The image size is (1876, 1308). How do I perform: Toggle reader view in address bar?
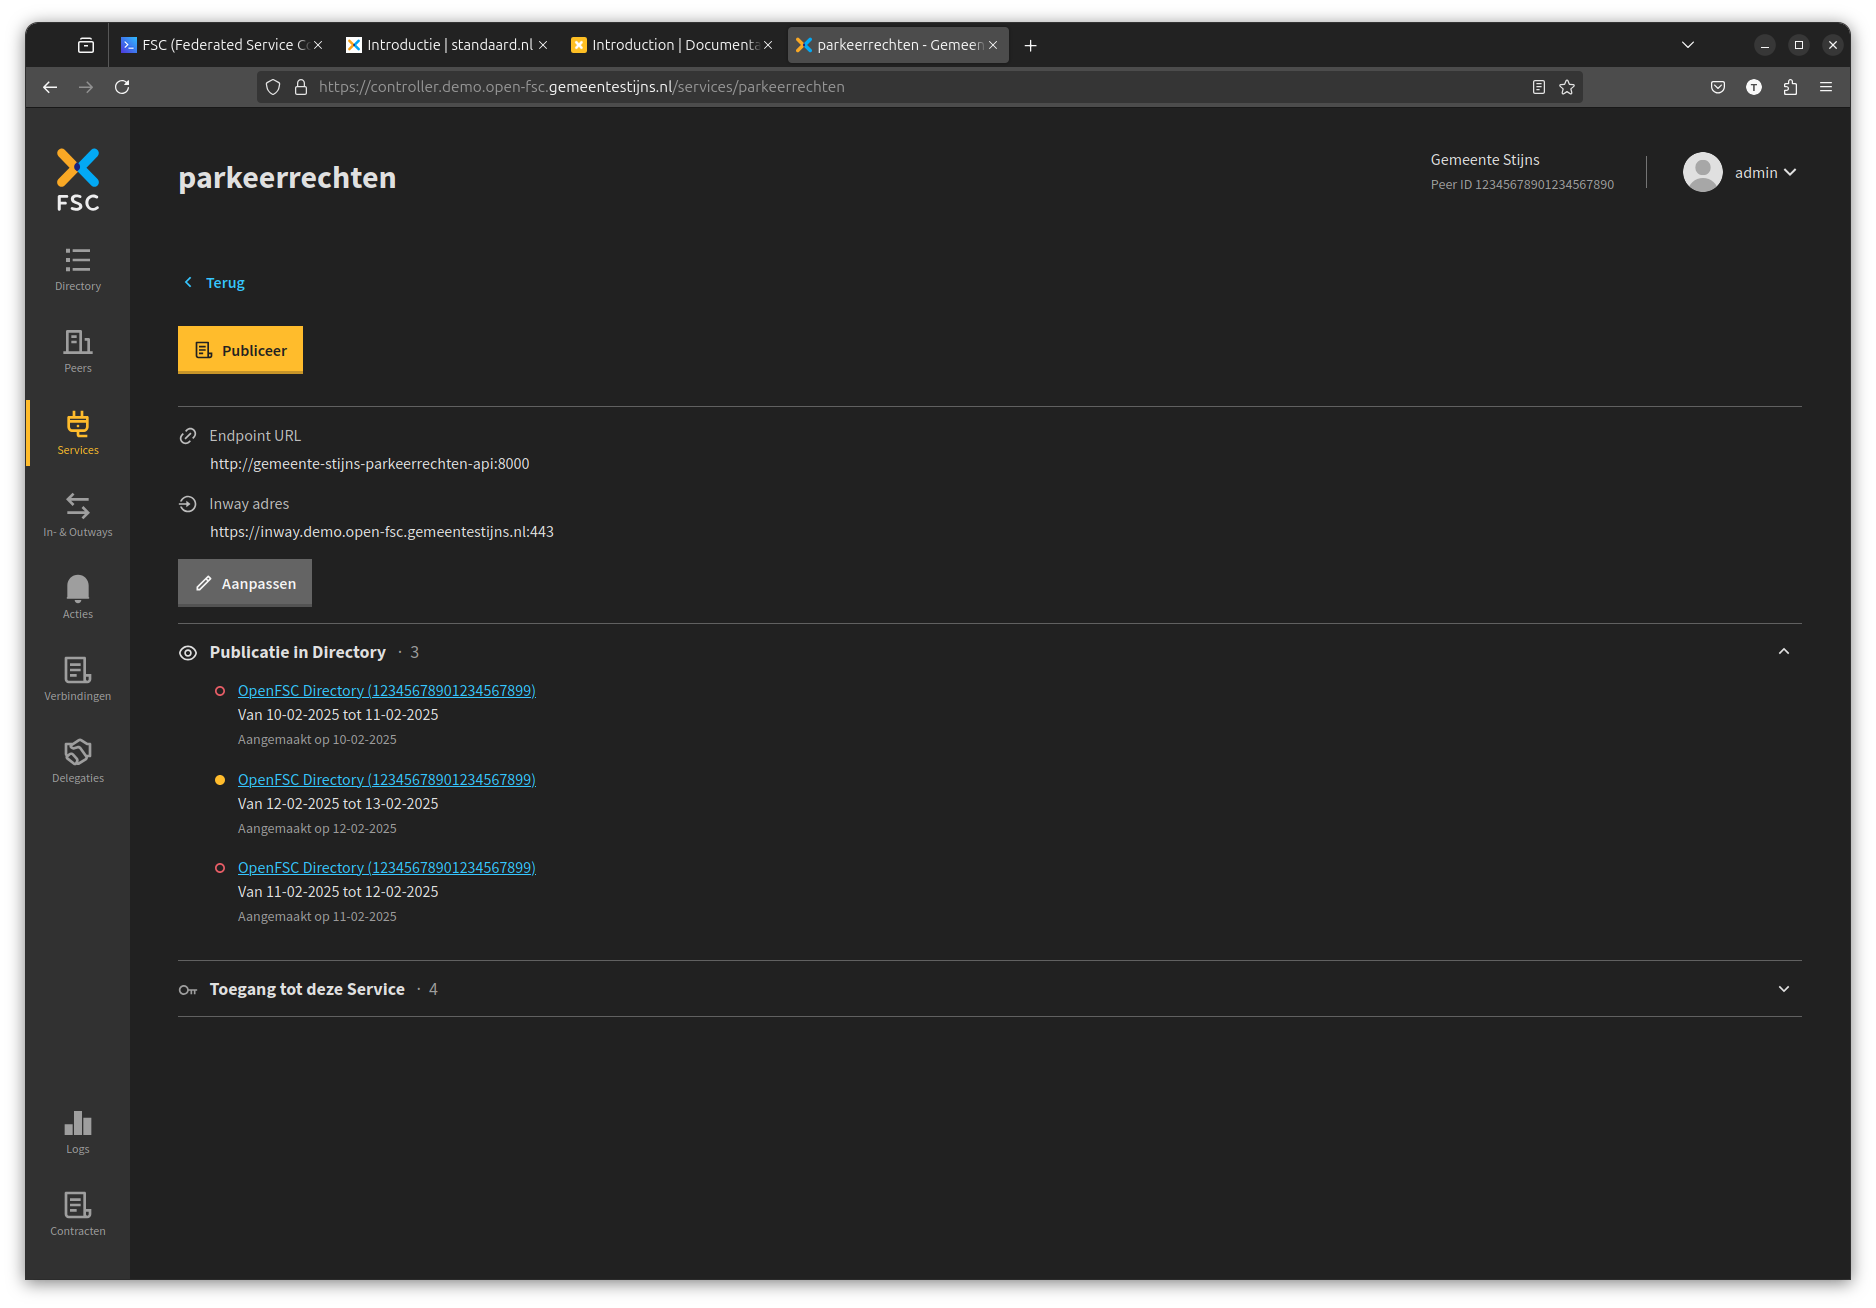(1539, 87)
